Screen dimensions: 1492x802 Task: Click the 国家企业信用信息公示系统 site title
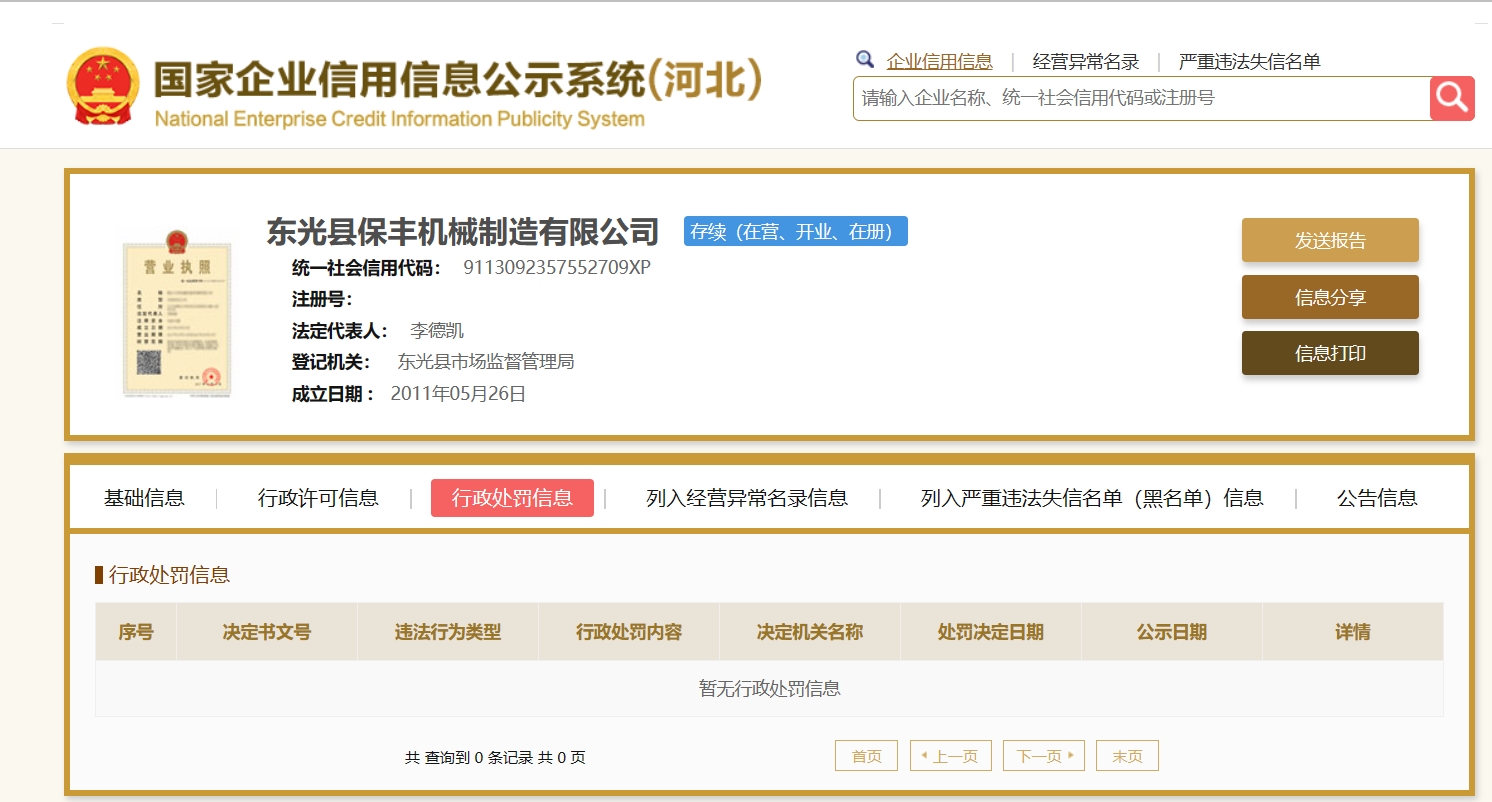coord(457,80)
